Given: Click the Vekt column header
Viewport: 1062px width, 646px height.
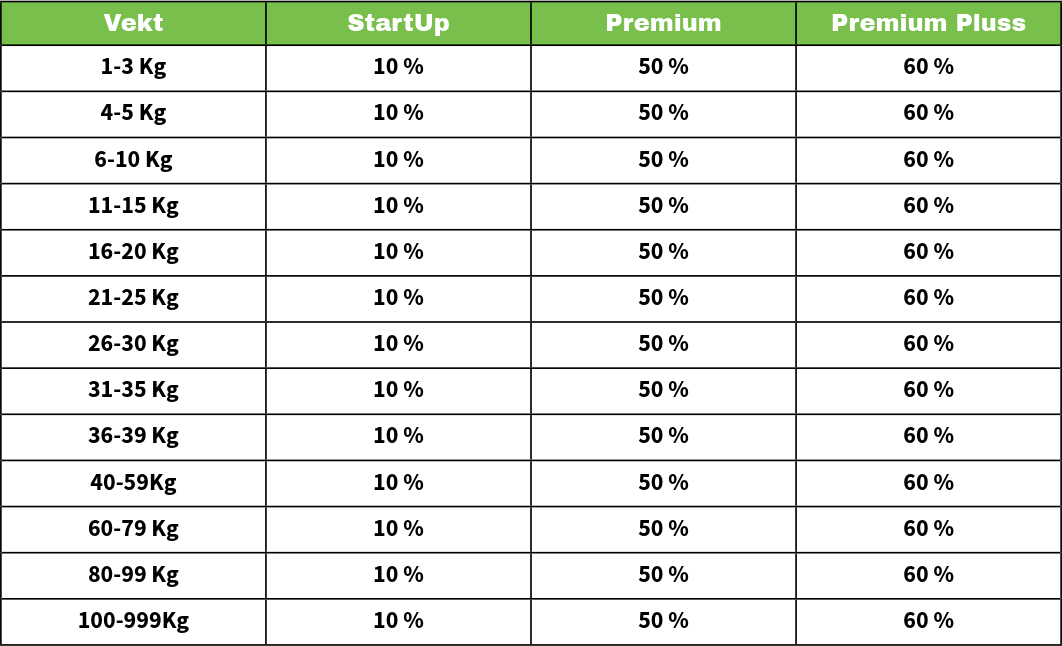Looking at the screenshot, I should pos(133,23).
